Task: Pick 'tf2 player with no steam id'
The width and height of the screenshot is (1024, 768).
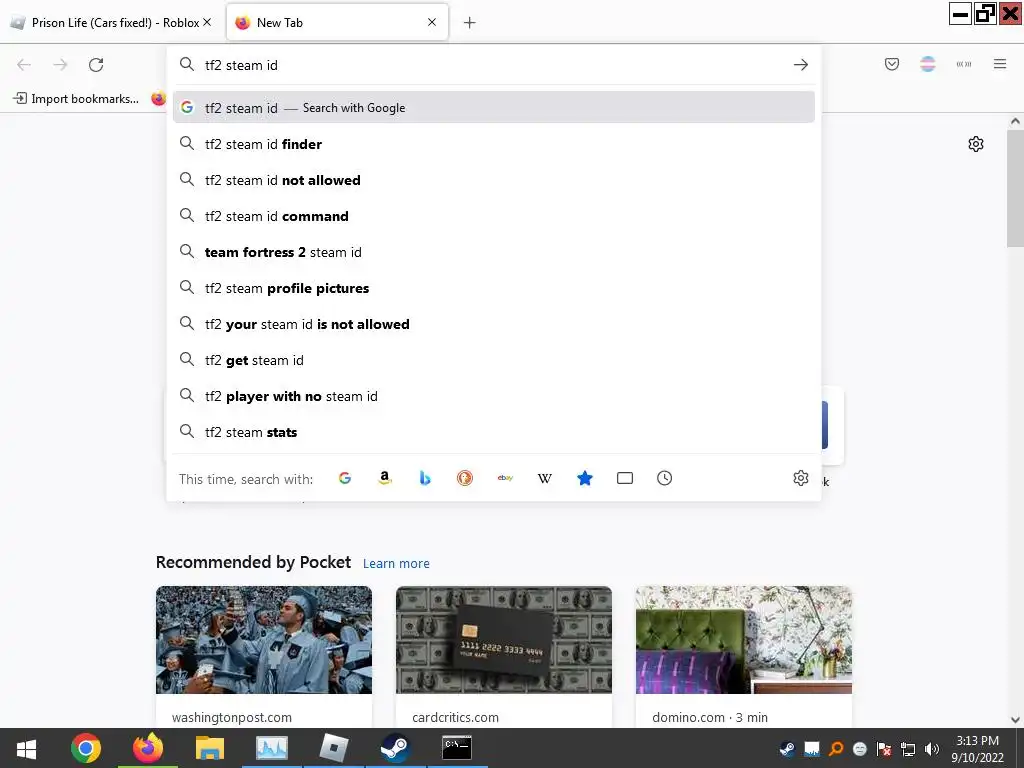Action: click(x=494, y=396)
